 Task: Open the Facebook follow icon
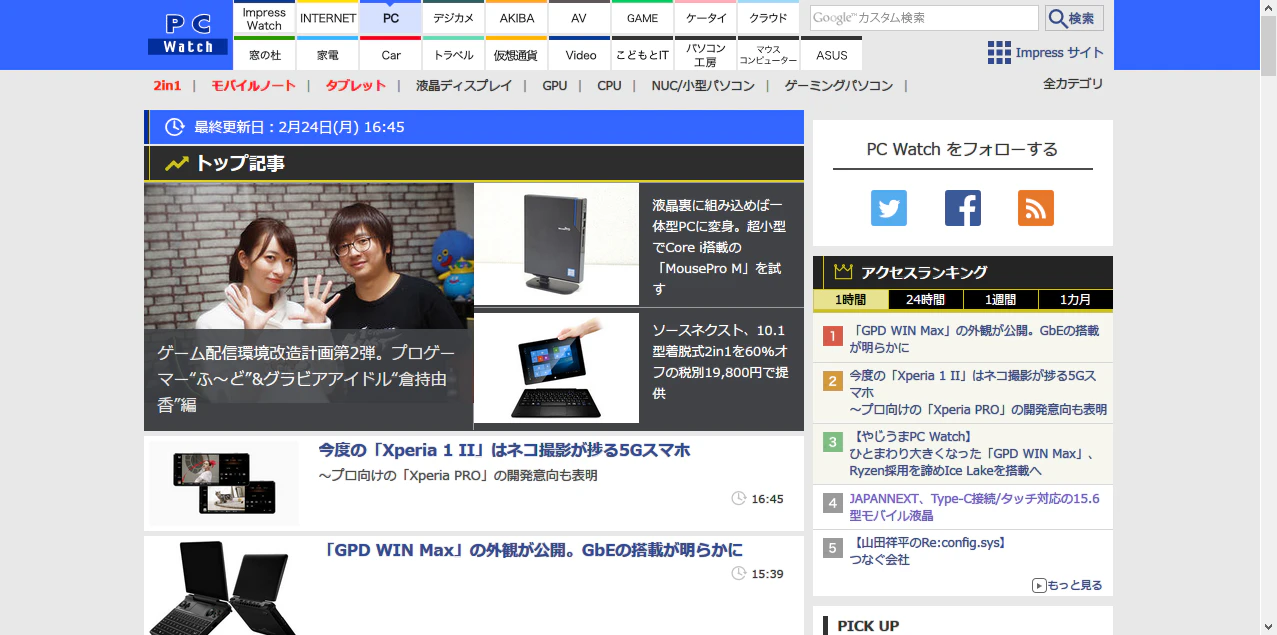963,208
